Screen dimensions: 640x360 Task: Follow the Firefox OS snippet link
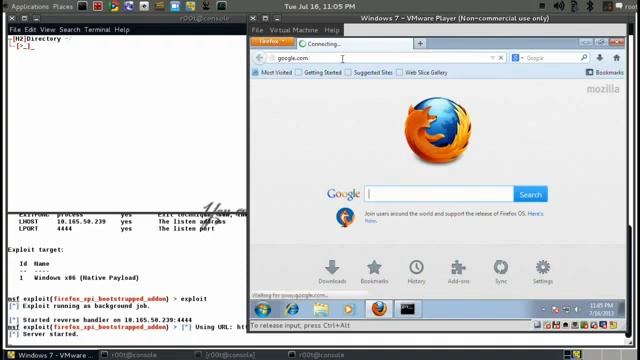[x=535, y=213]
